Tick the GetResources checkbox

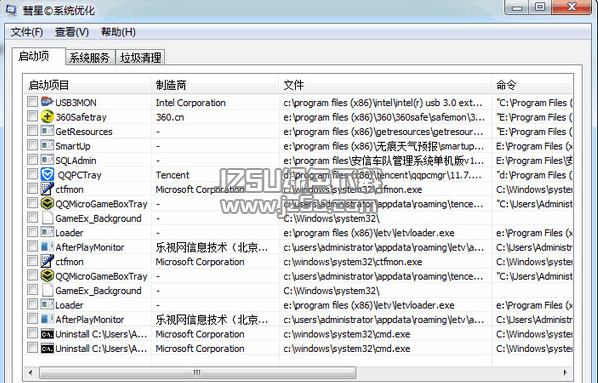coord(32,130)
